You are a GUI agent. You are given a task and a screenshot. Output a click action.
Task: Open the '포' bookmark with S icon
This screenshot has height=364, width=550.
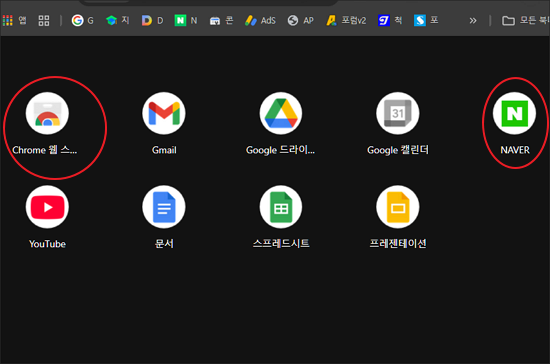coord(426,20)
